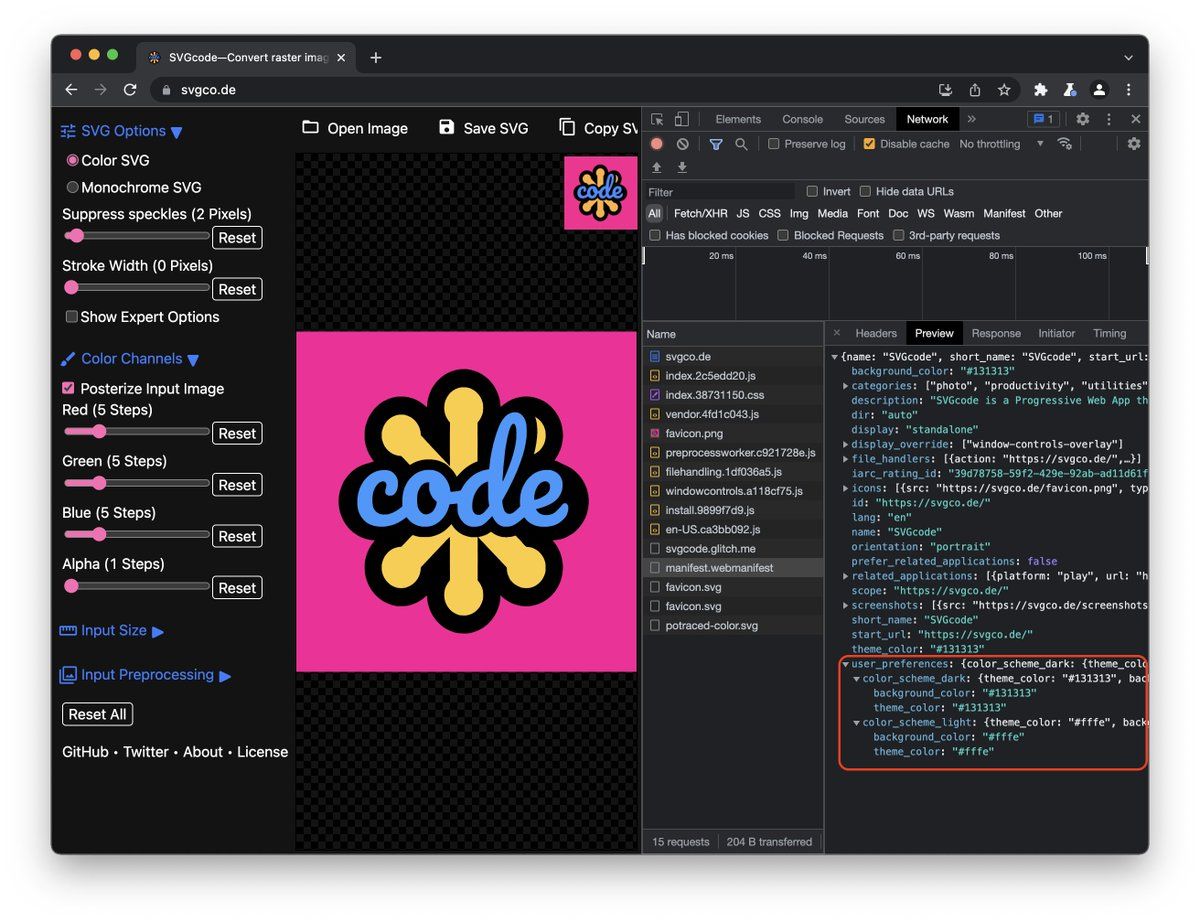The image size is (1200, 922).
Task: Select the Monochrome SVG radio option
Action: click(x=72, y=187)
